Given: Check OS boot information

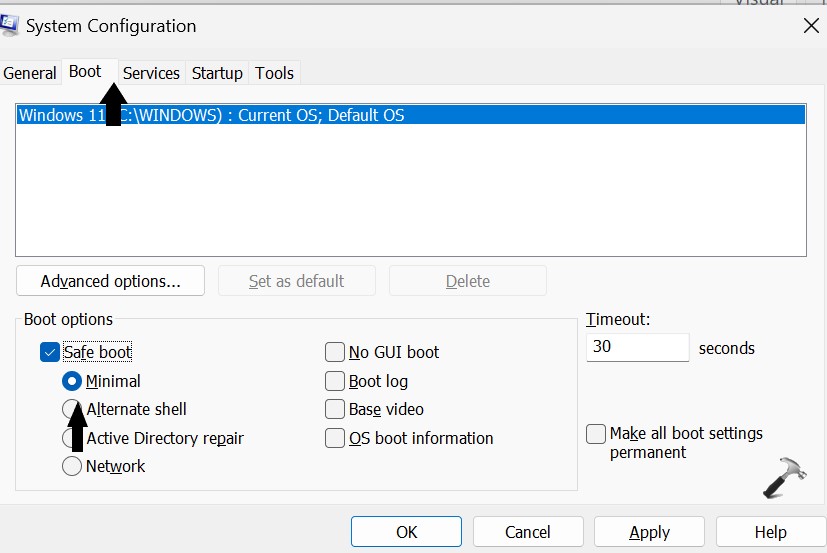Looking at the screenshot, I should click(335, 438).
